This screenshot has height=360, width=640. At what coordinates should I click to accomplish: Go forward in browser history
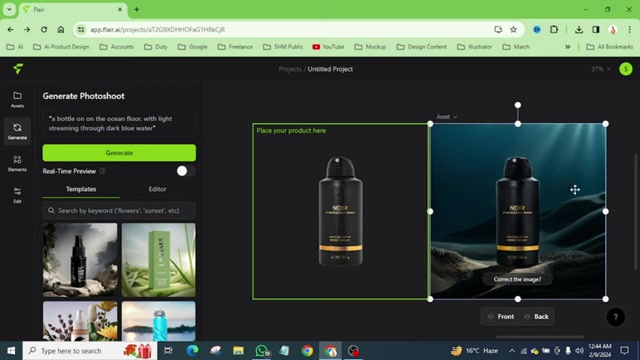coord(27,29)
